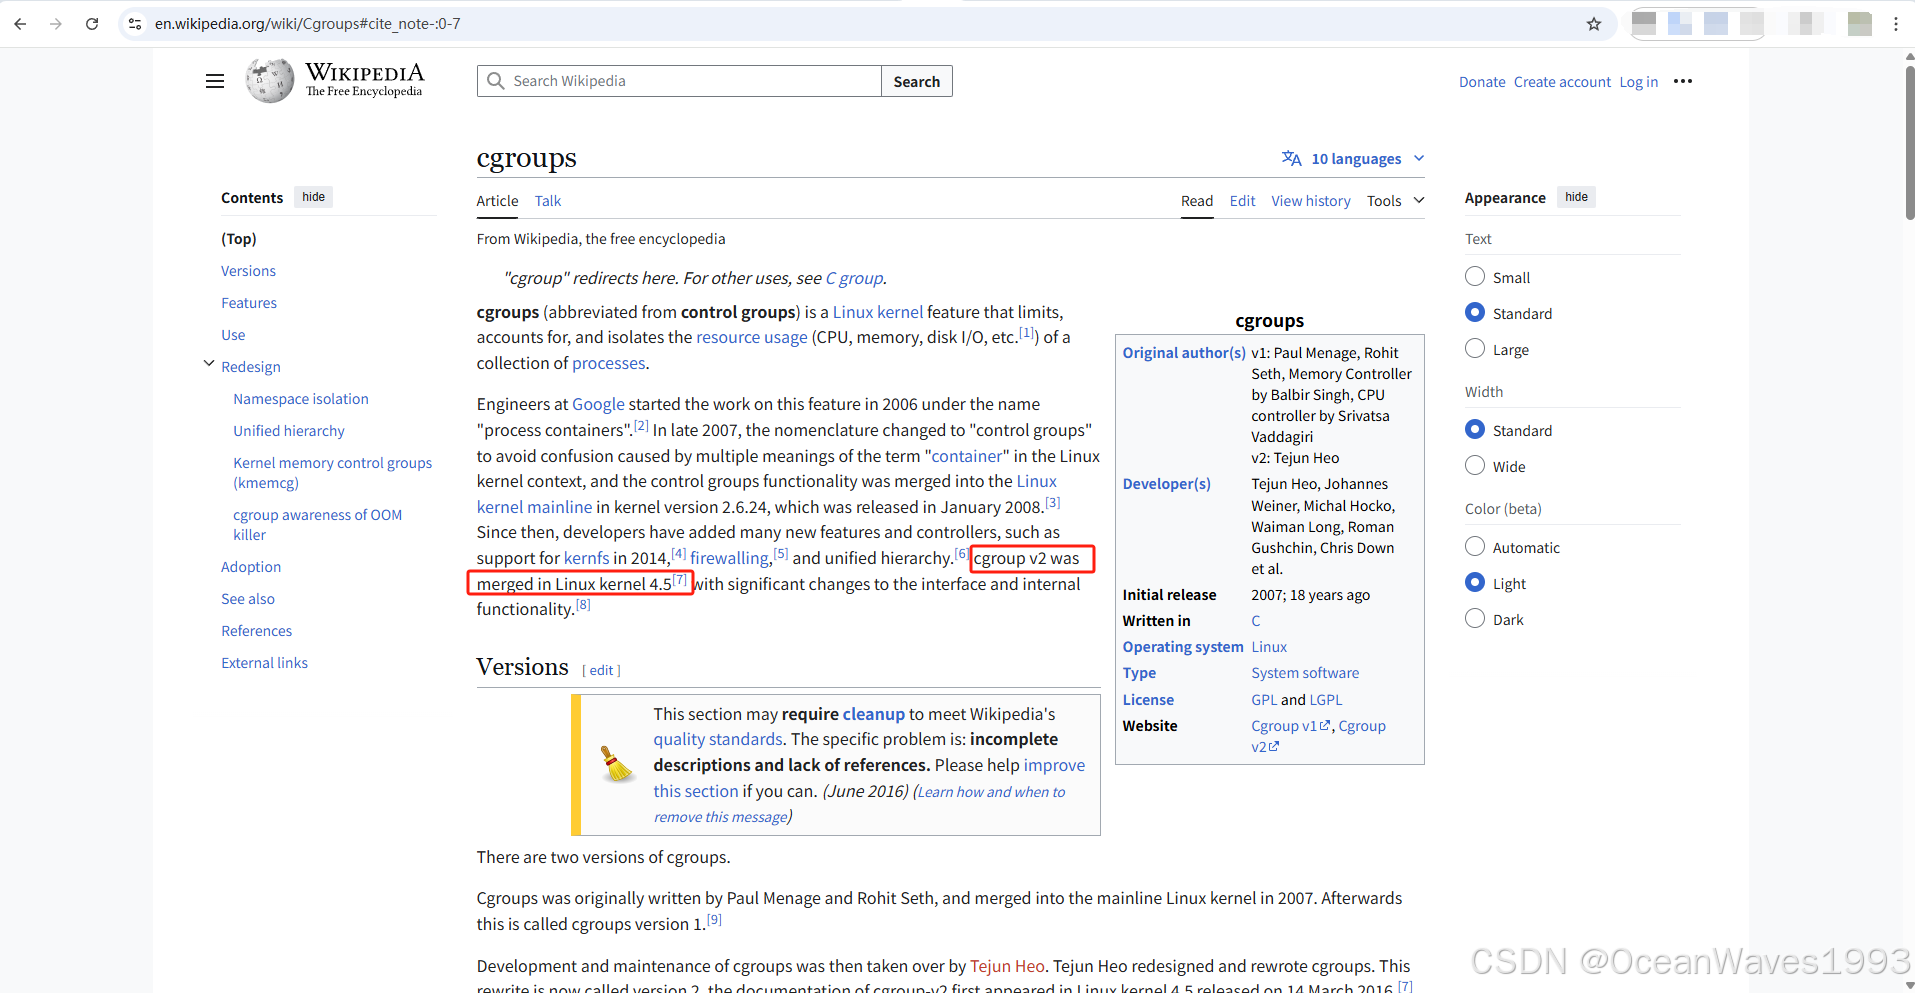Switch to the Talk tab
Viewport: 1915px width, 993px height.
point(548,201)
